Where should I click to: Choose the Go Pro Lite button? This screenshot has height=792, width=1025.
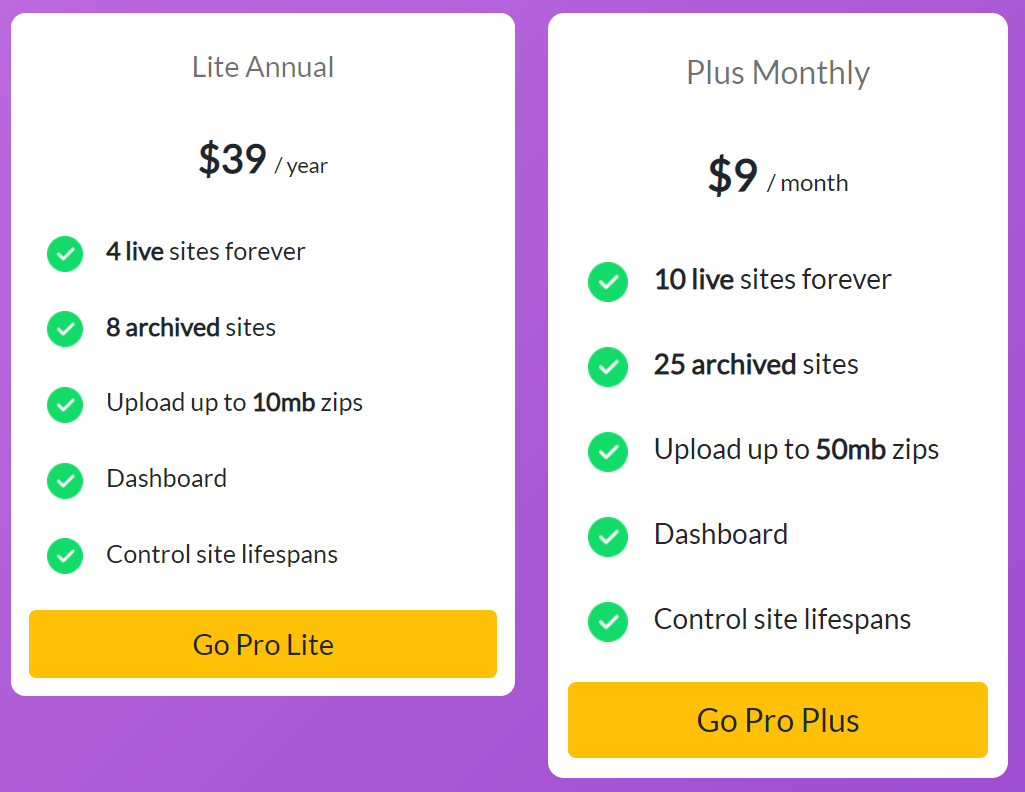tap(263, 644)
